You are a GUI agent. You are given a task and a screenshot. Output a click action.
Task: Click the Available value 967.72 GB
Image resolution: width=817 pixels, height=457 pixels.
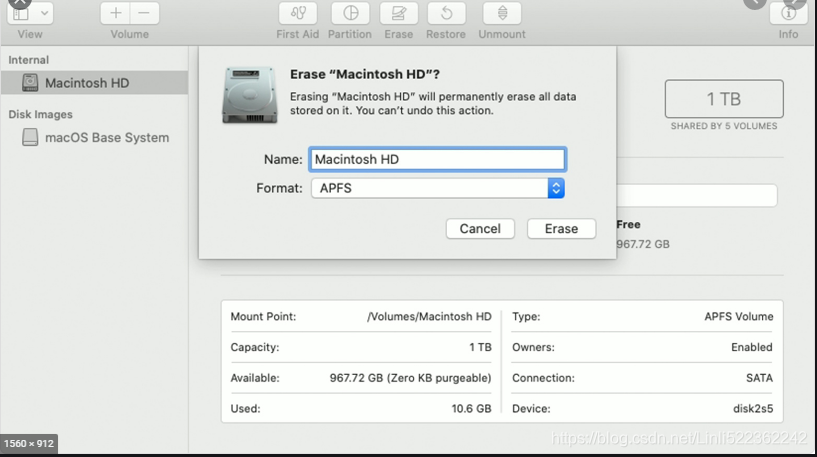pos(411,378)
